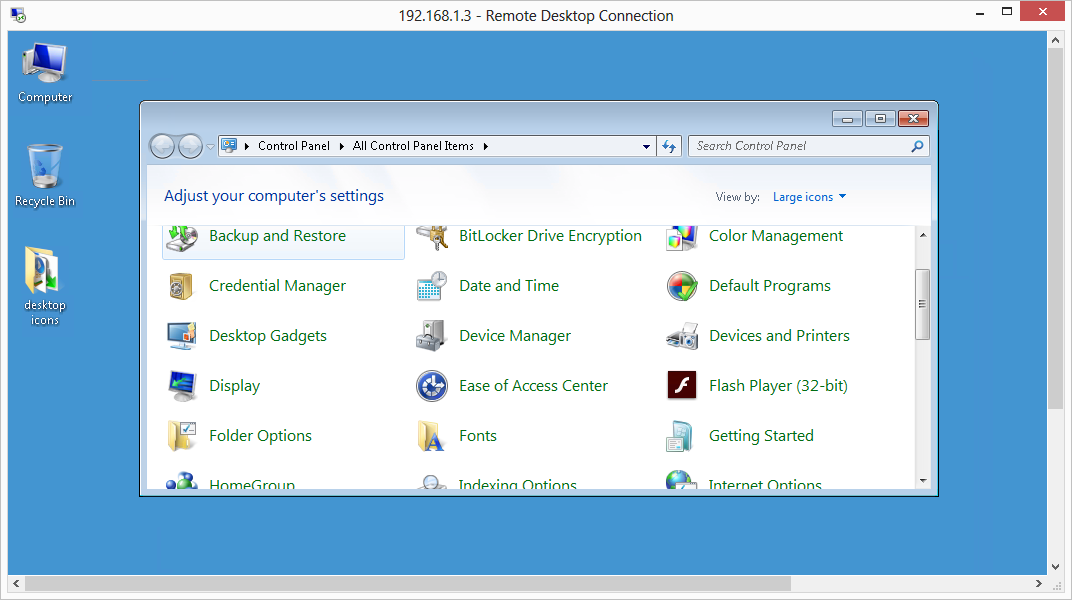The height and width of the screenshot is (600, 1072).
Task: Open Date and Time link
Action: point(509,286)
